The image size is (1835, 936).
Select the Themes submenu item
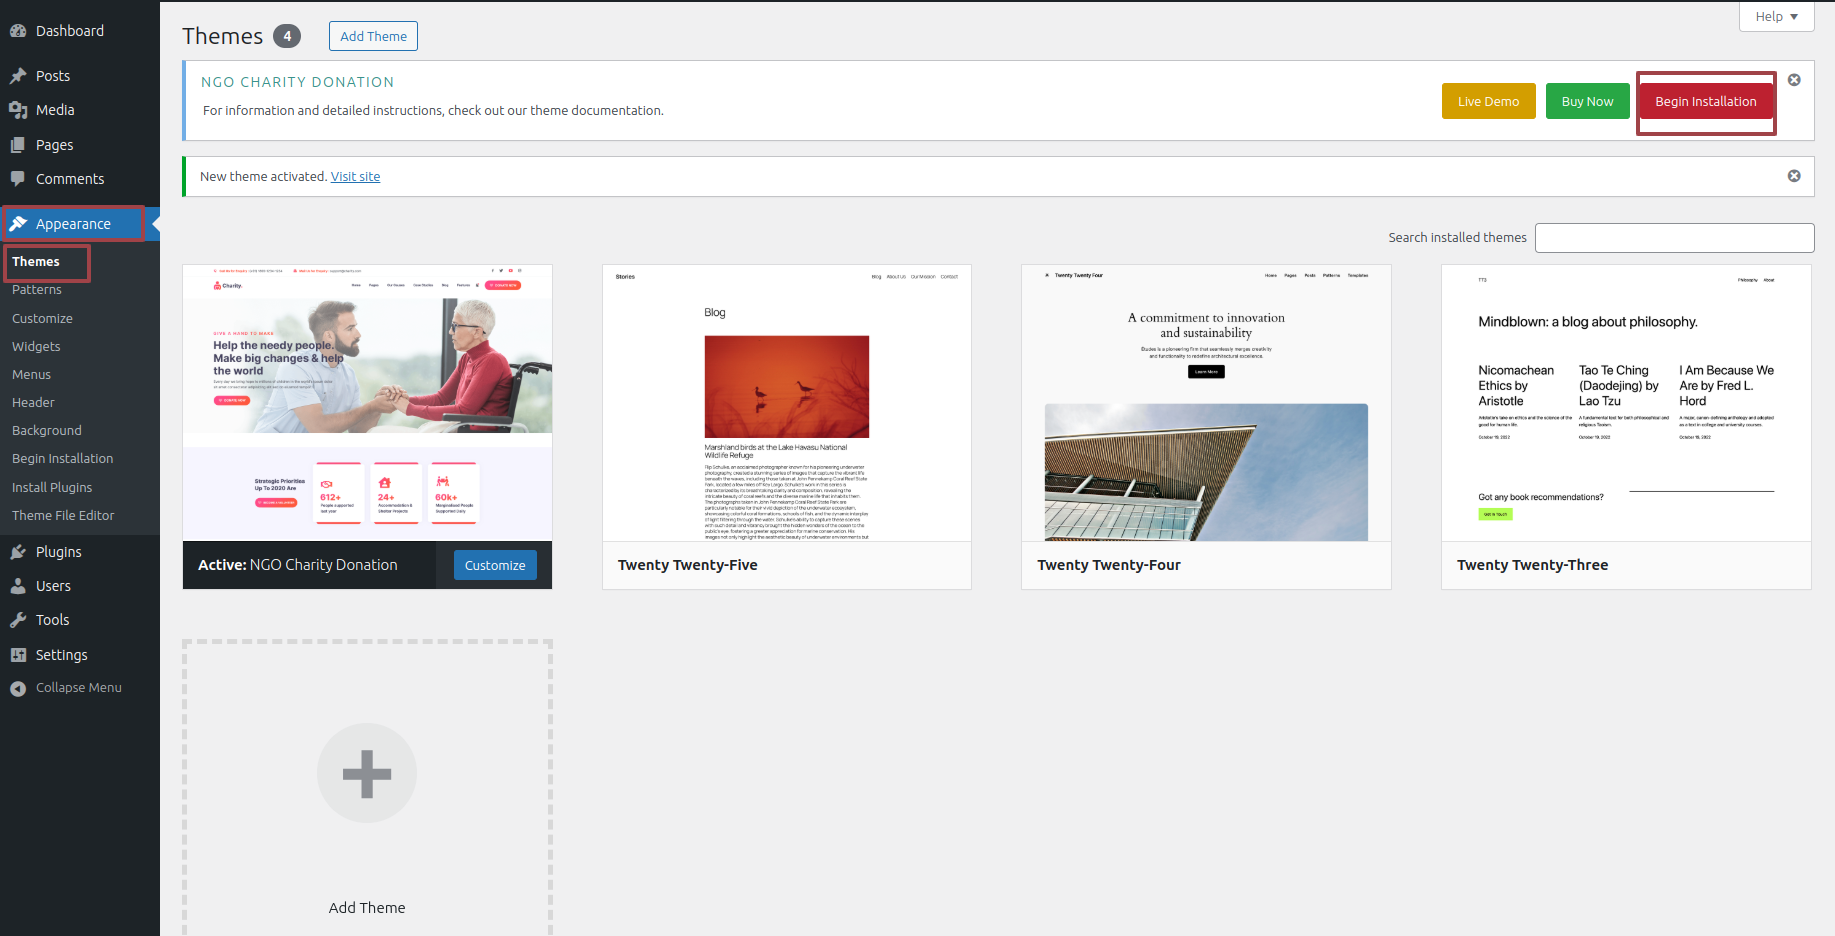(36, 261)
